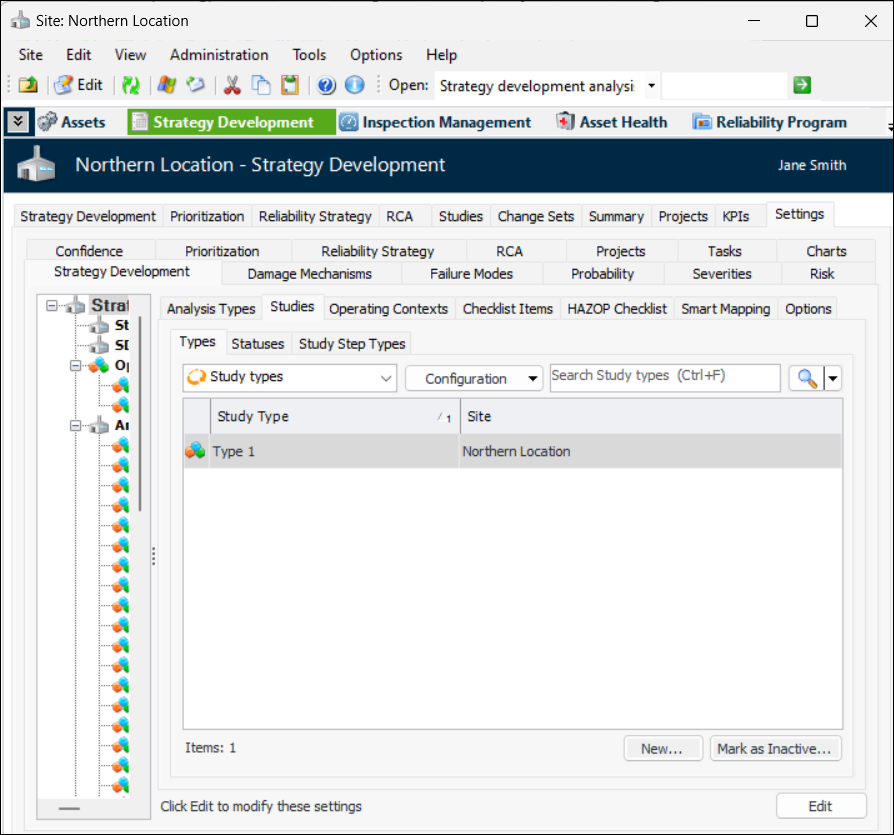Click the green Refresh arrows icon

click(131, 86)
